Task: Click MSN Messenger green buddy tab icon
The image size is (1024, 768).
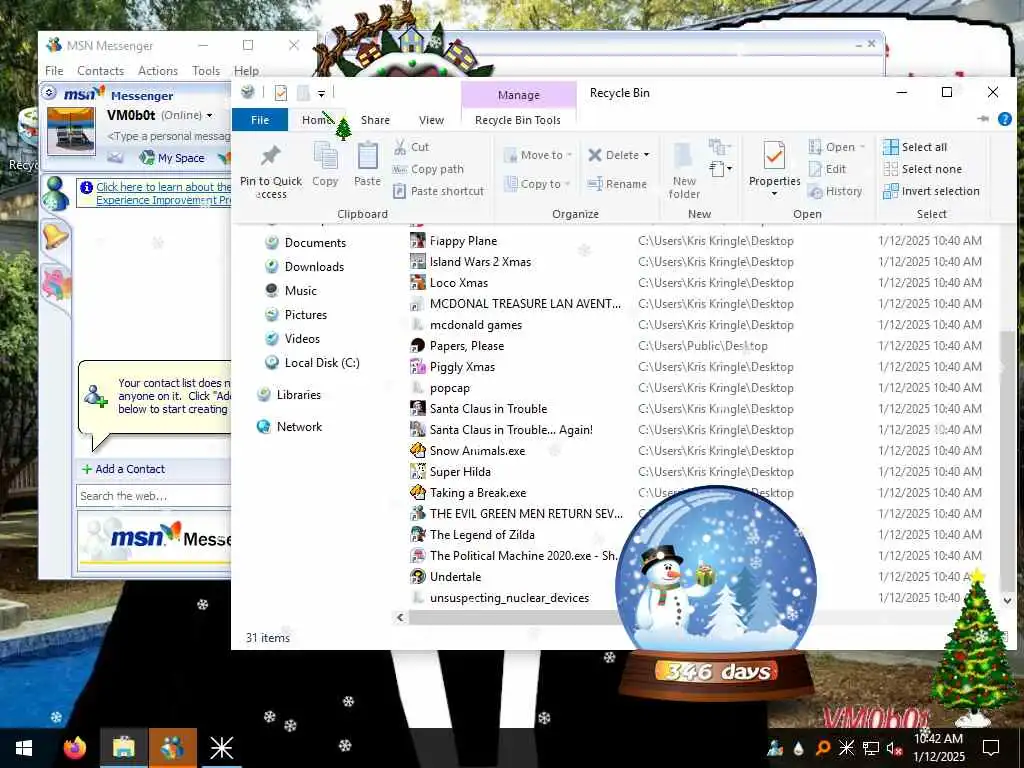Action: pyautogui.click(x=55, y=193)
